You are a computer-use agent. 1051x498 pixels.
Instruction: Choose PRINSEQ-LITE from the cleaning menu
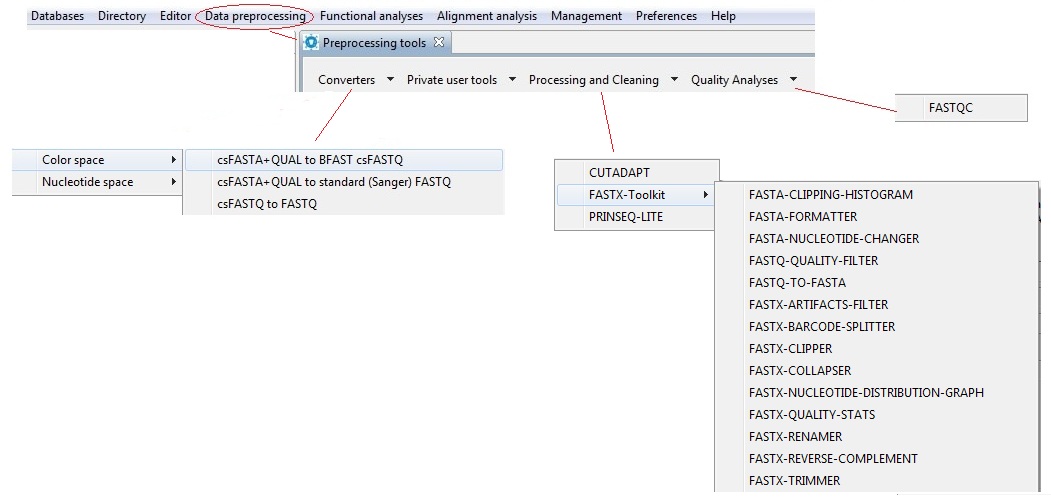coord(626,216)
